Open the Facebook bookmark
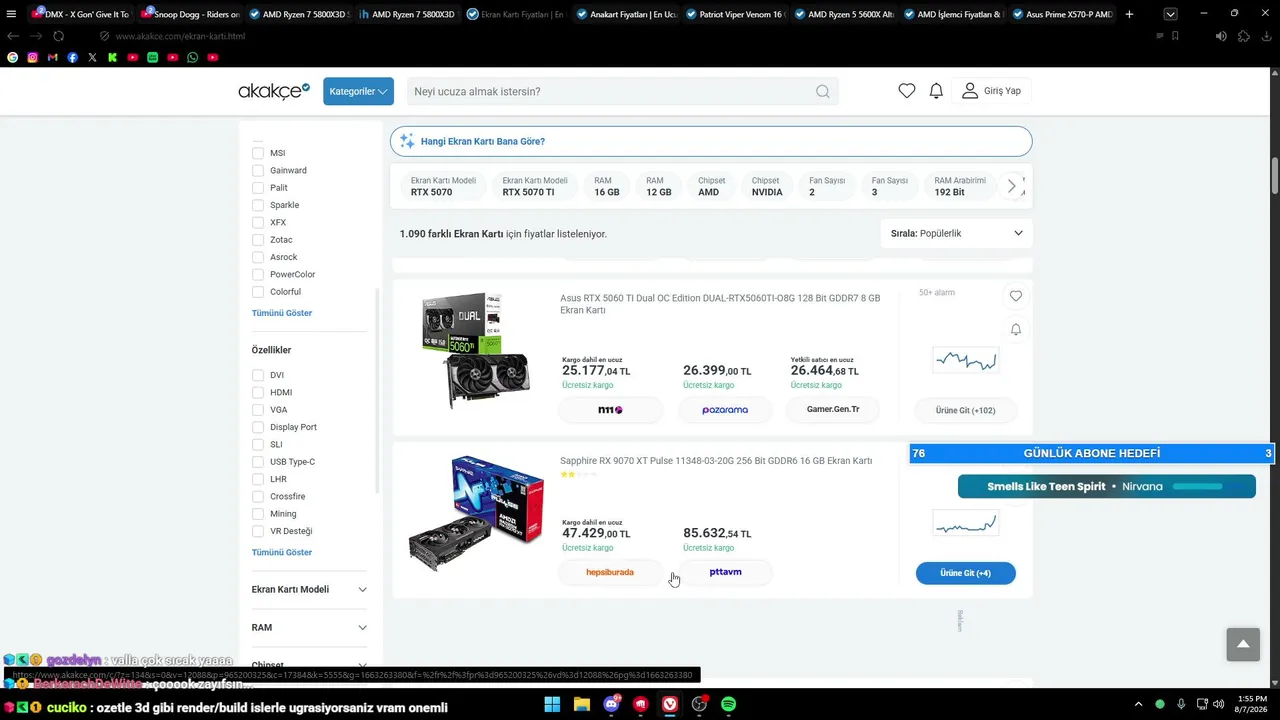 [72, 58]
